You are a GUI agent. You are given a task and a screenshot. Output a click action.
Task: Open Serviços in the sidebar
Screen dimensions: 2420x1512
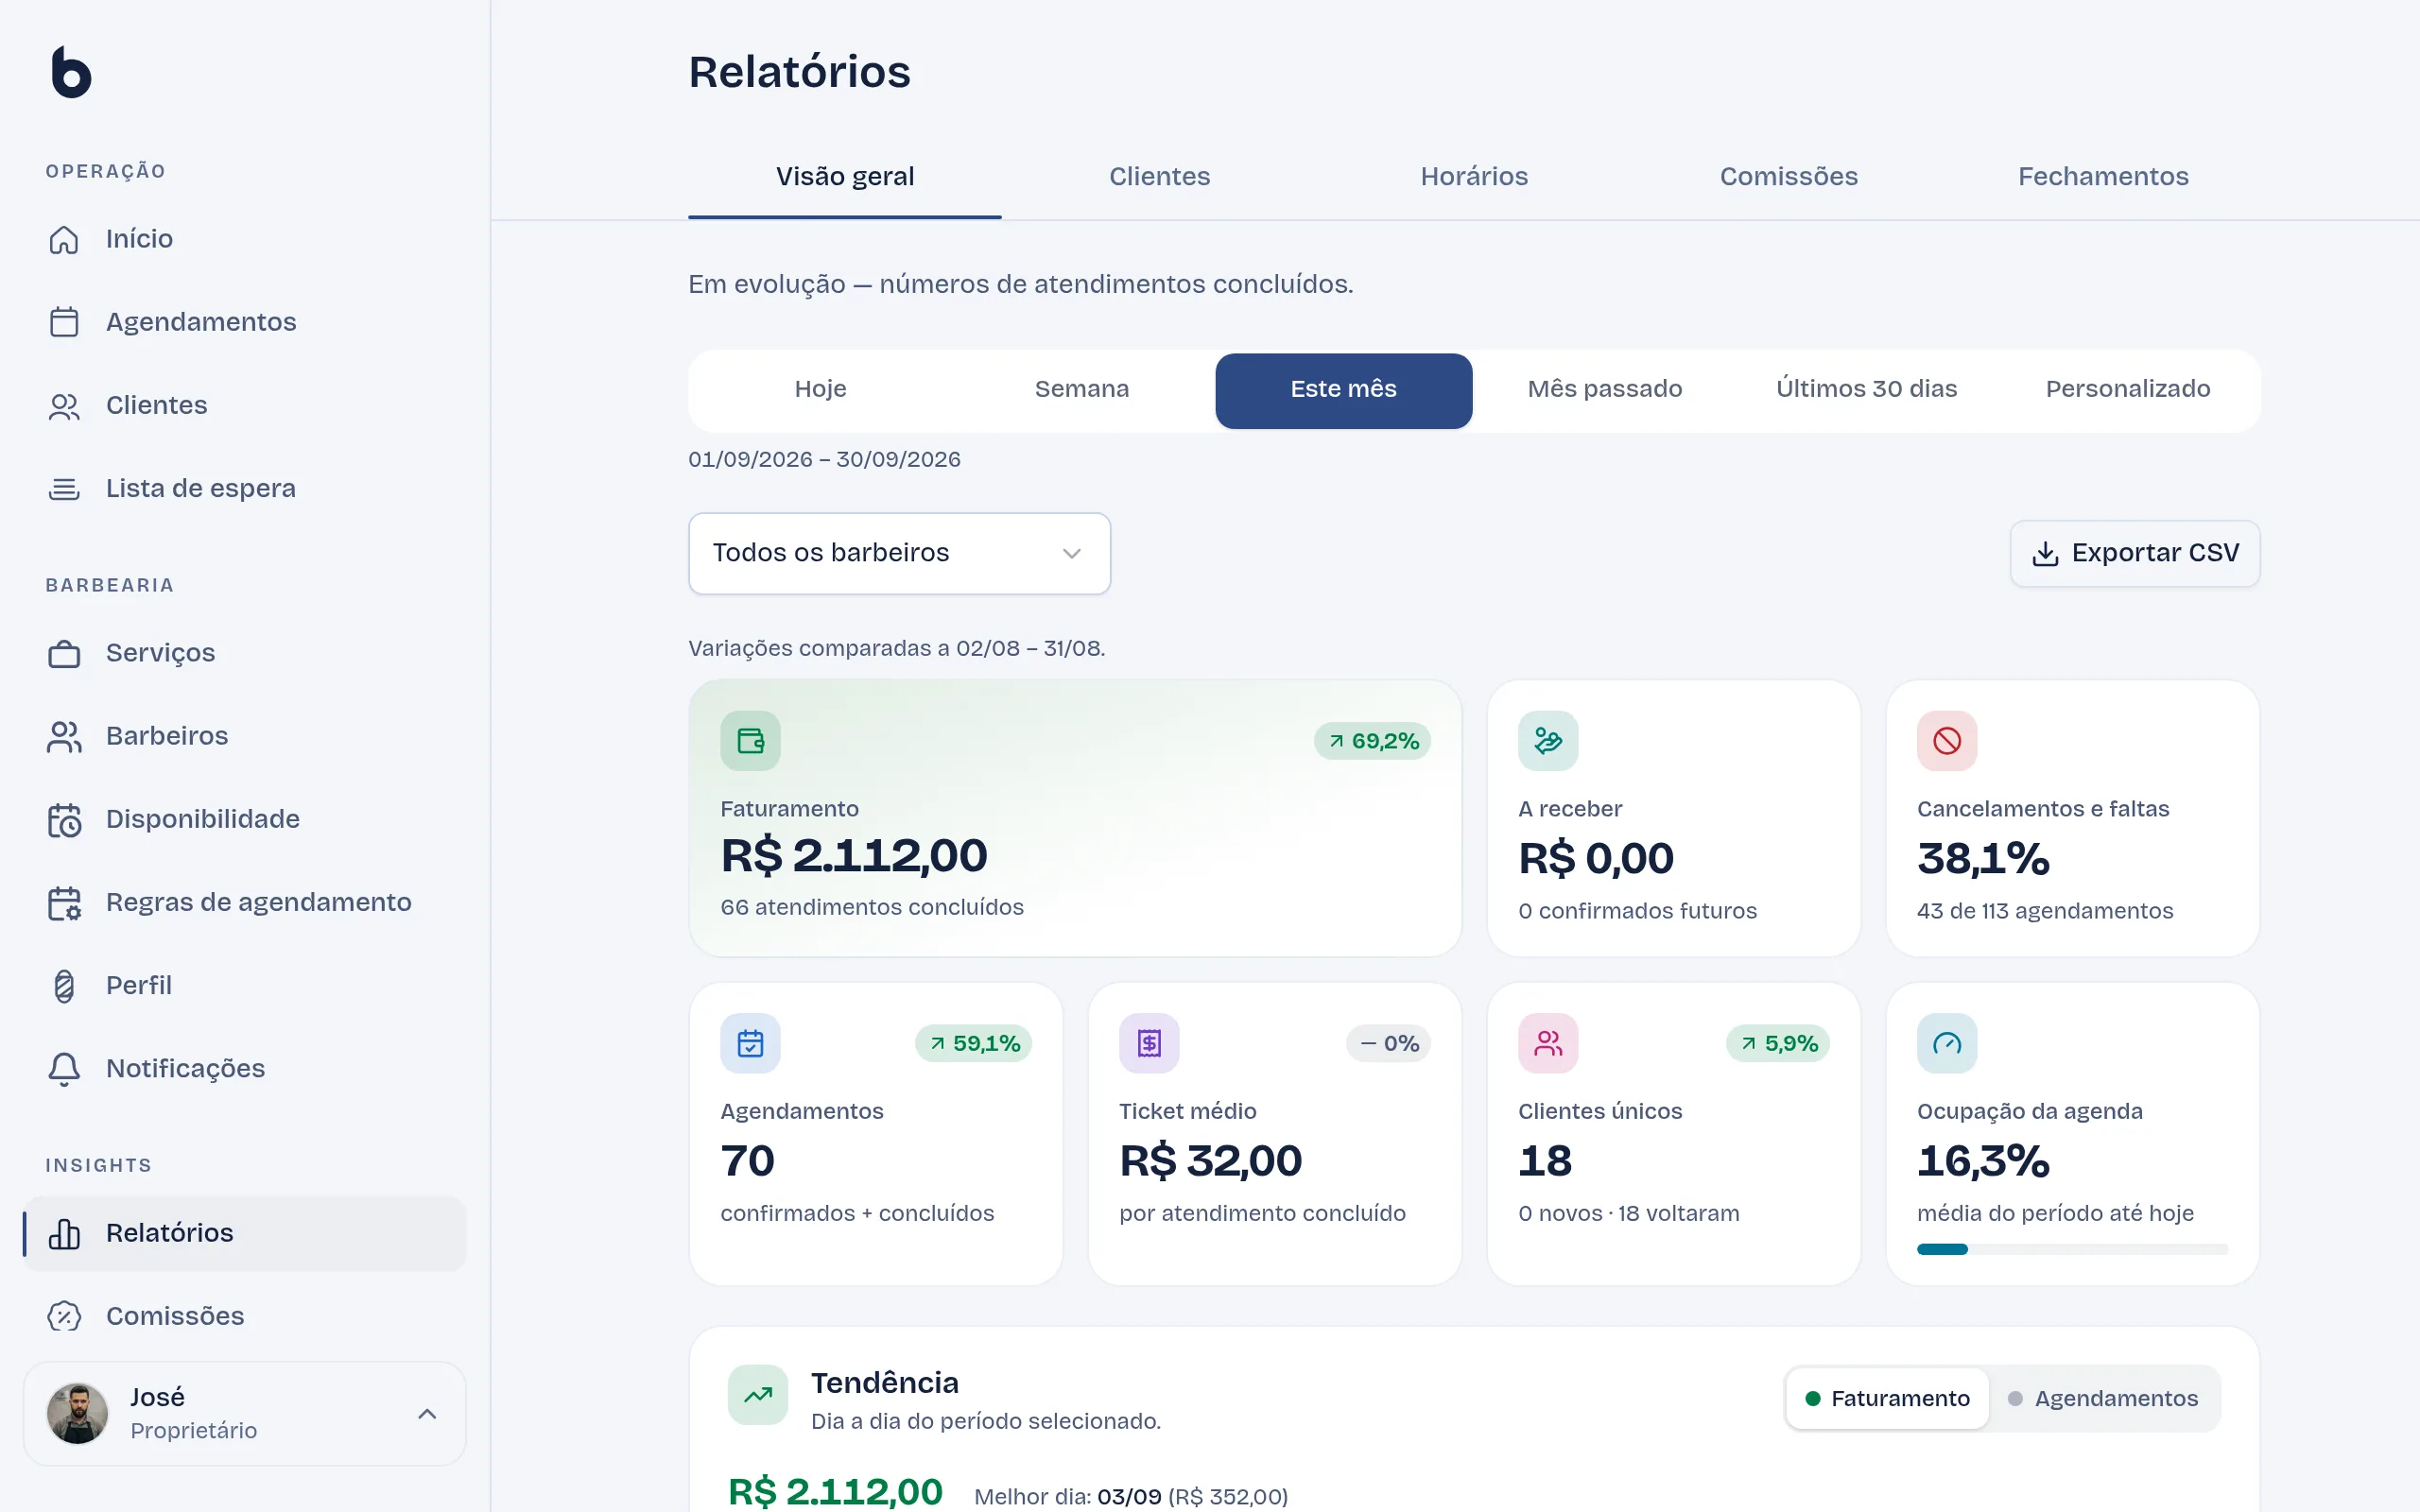tap(245, 653)
